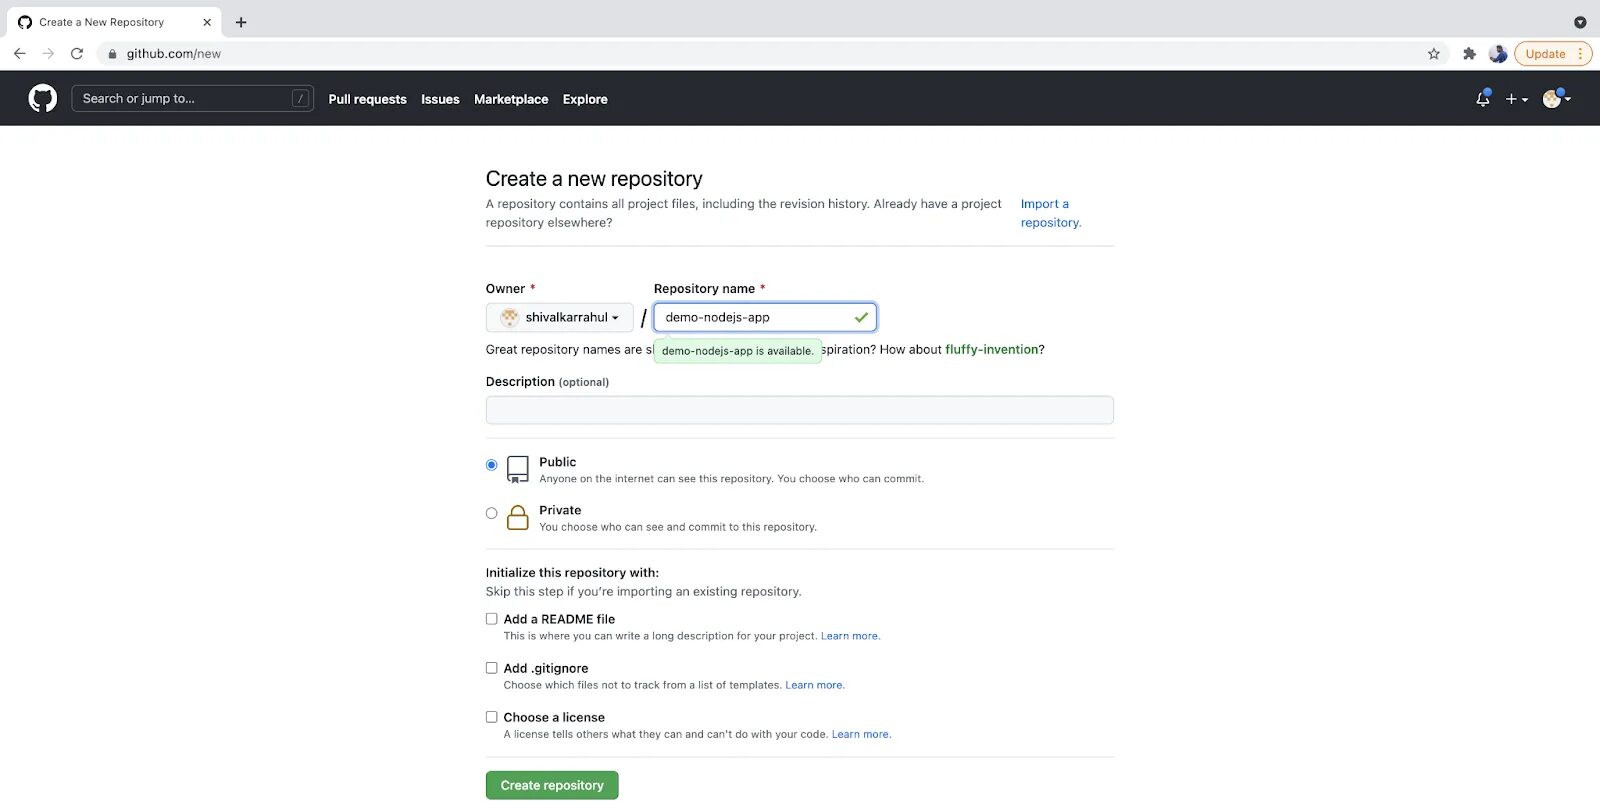This screenshot has width=1600, height=809.
Task: Reload the page
Action: pyautogui.click(x=77, y=54)
